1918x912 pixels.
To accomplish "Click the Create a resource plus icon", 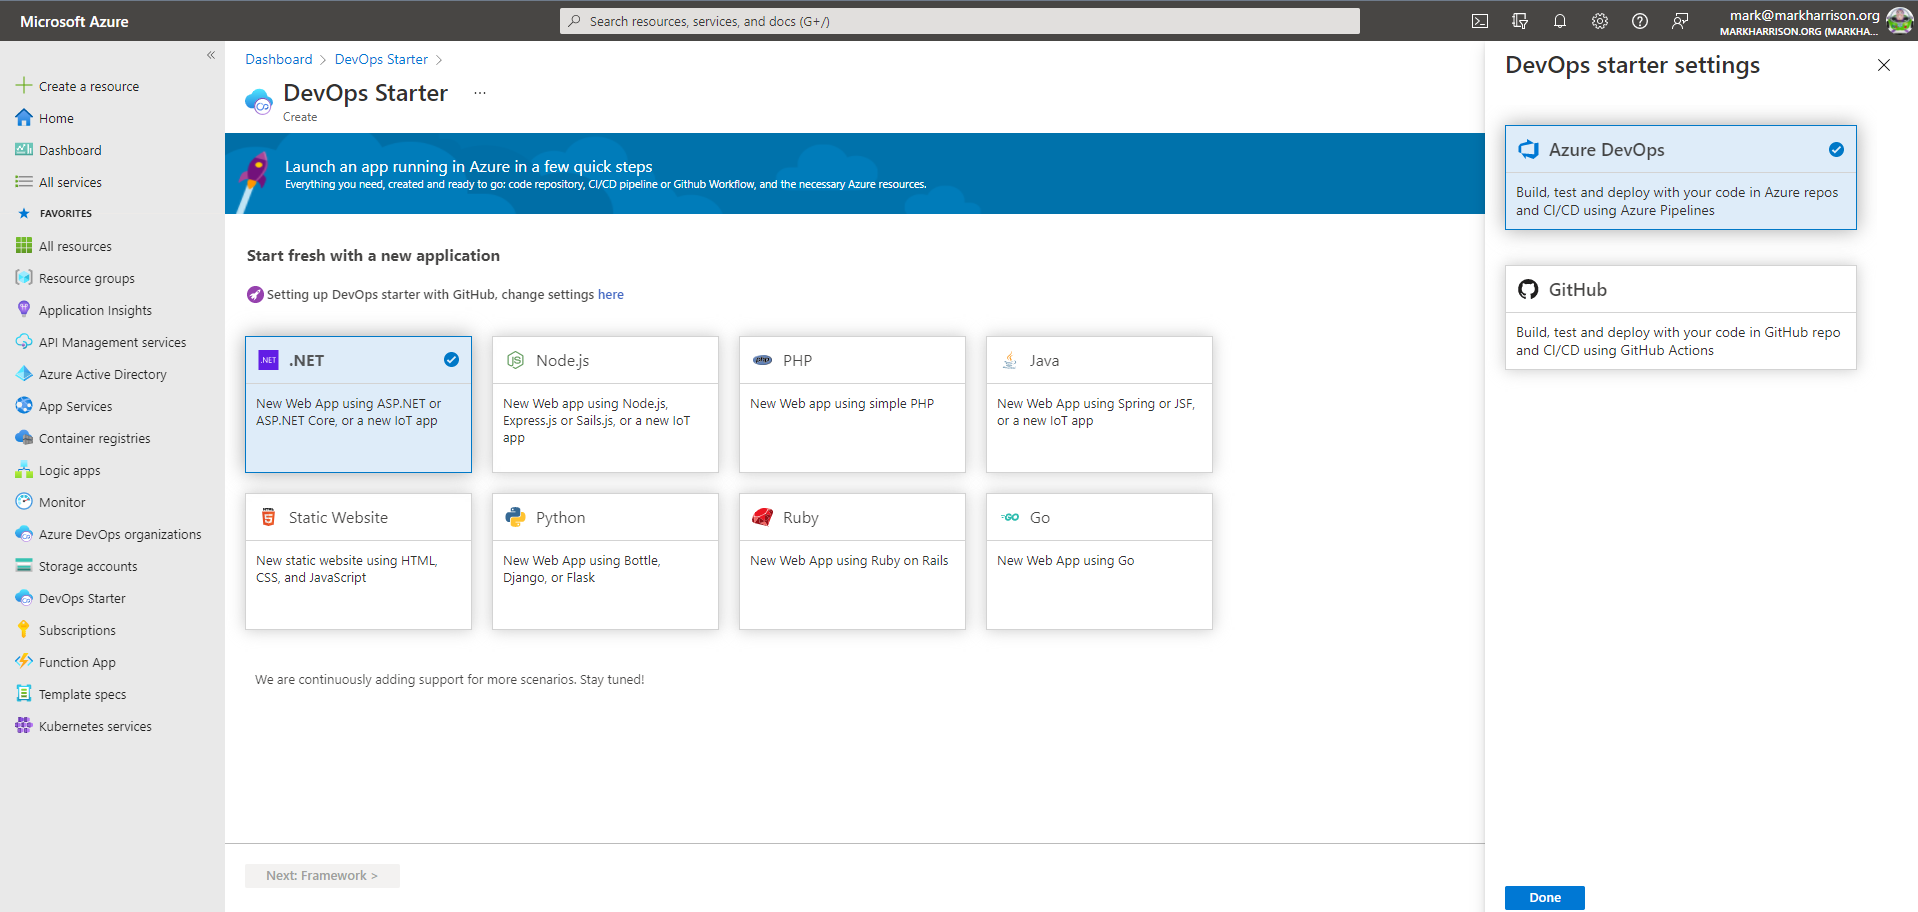I will coord(24,86).
